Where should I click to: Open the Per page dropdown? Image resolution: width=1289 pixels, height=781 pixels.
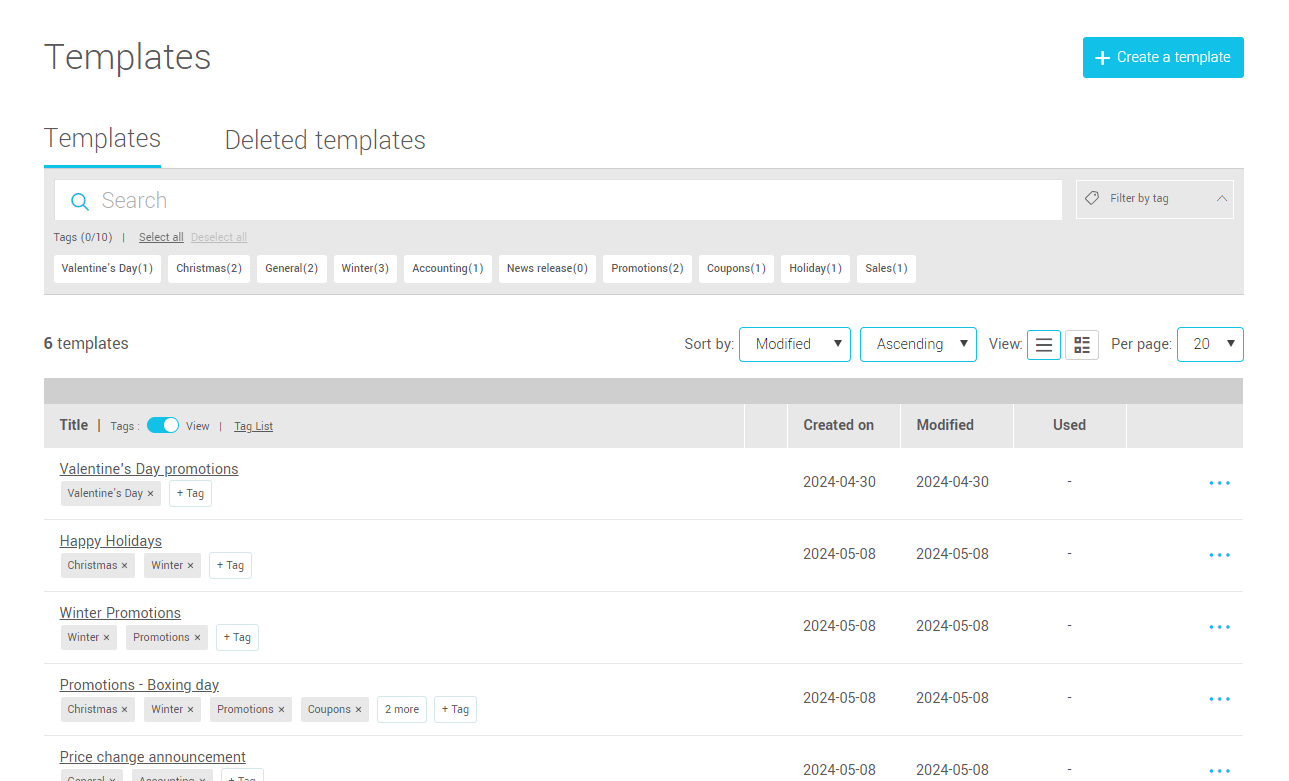coord(1209,344)
